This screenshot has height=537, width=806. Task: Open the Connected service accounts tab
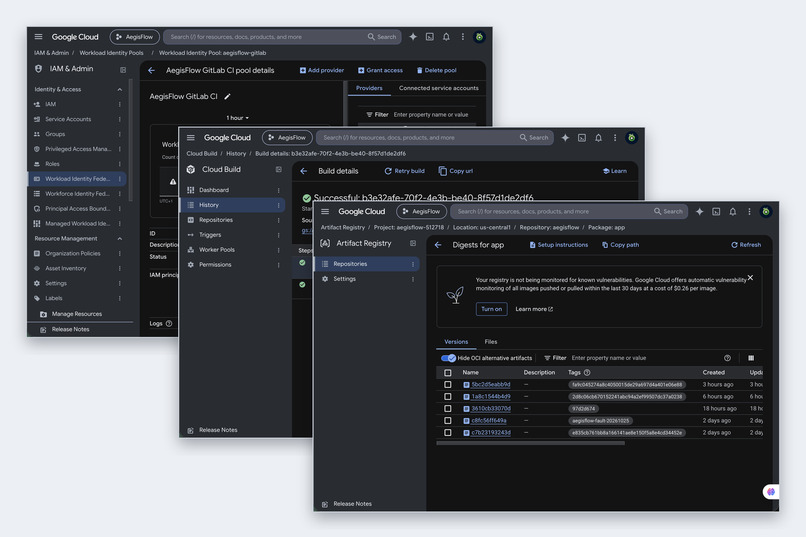click(x=438, y=88)
